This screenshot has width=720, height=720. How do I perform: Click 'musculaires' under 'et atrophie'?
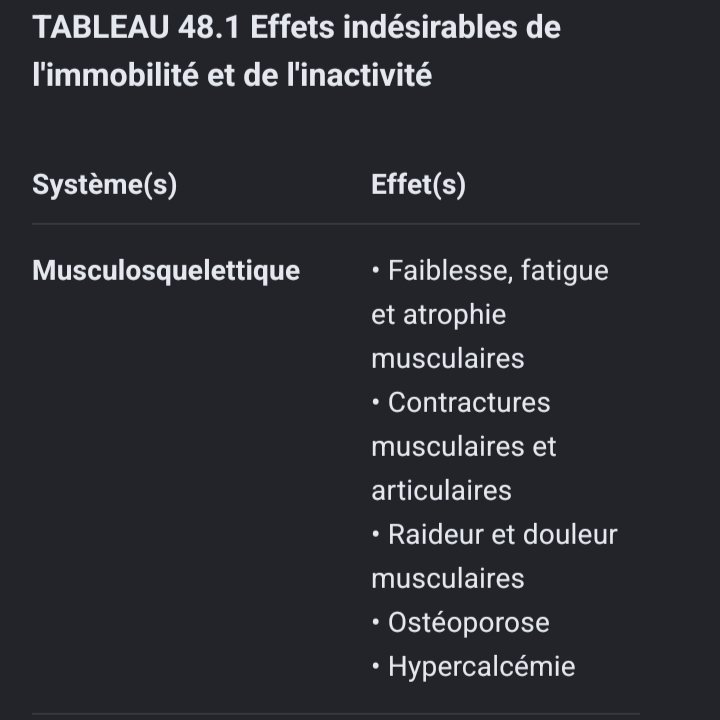click(448, 359)
